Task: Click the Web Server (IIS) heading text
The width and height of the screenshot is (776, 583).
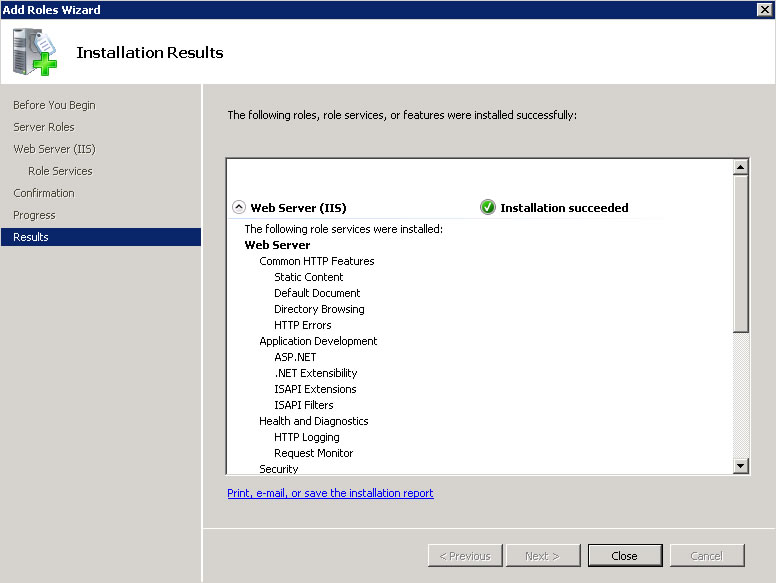Action: (x=298, y=208)
